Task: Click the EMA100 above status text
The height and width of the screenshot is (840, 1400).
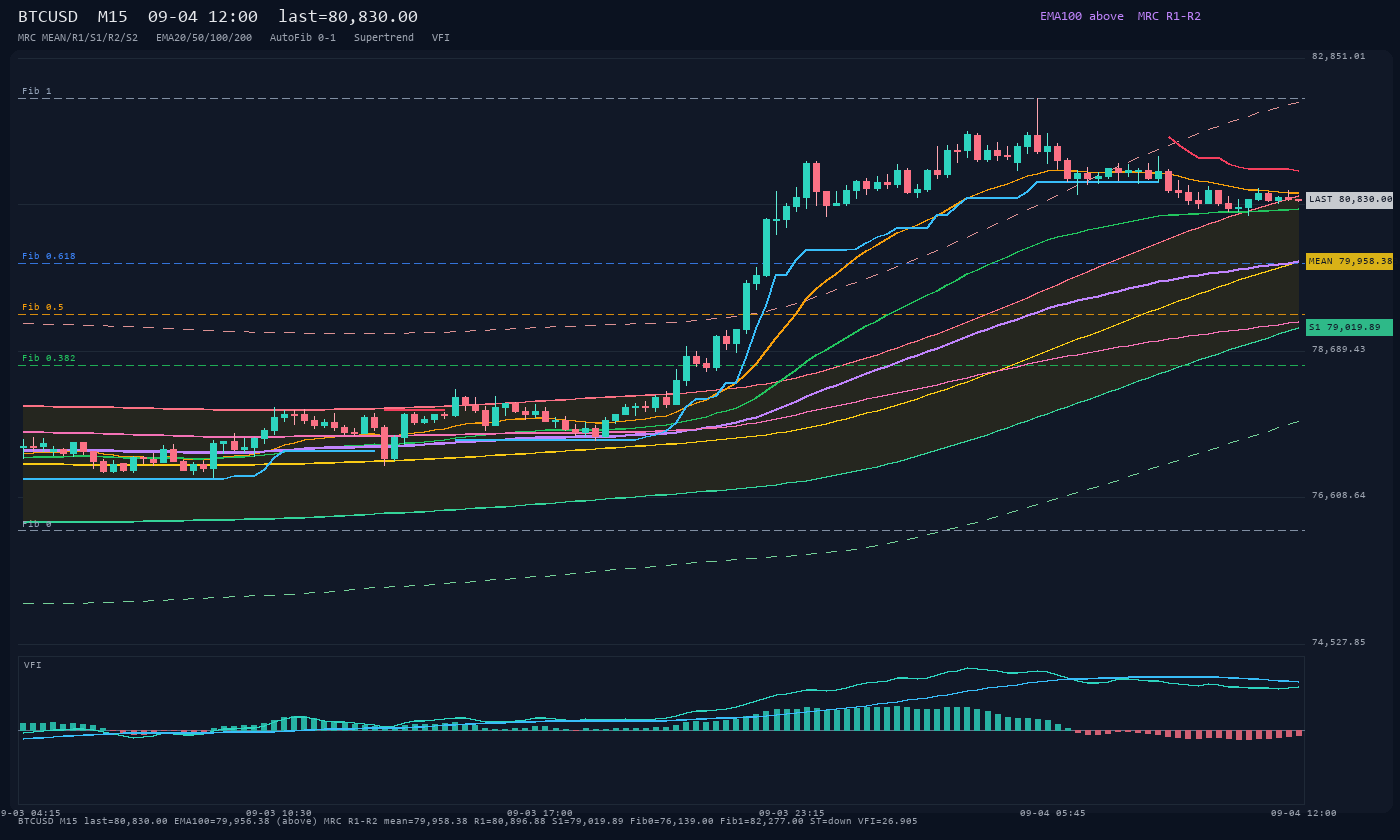Action: pos(1082,16)
